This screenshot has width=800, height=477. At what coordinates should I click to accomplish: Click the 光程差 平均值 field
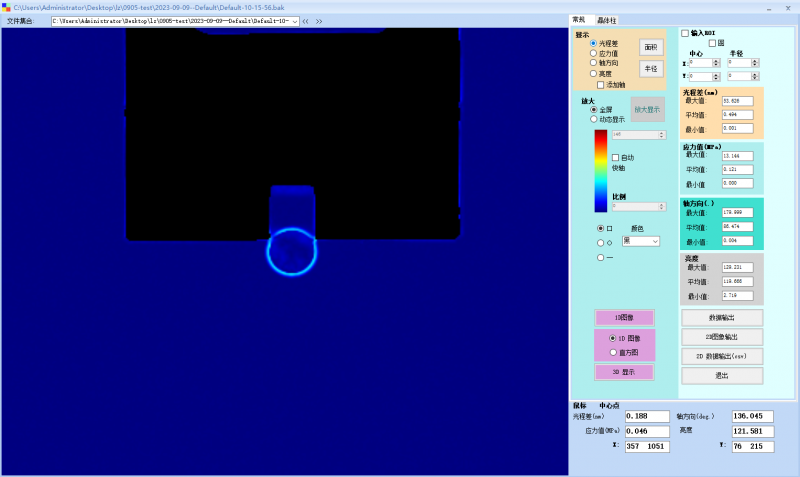tap(737, 115)
